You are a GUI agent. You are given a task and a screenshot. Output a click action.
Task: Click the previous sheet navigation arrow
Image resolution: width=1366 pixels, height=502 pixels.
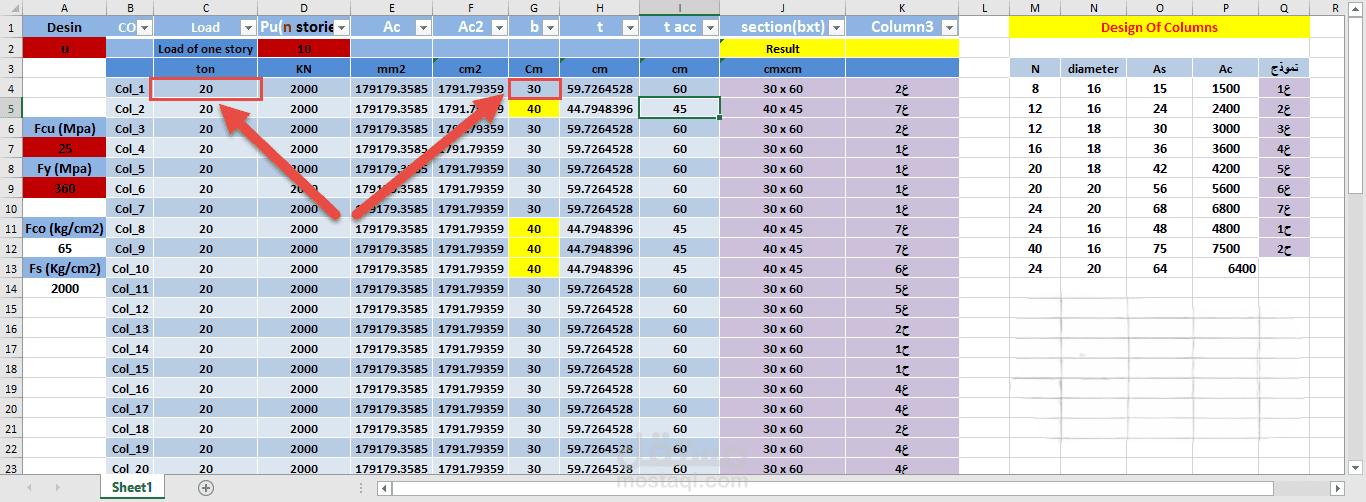click(29, 488)
